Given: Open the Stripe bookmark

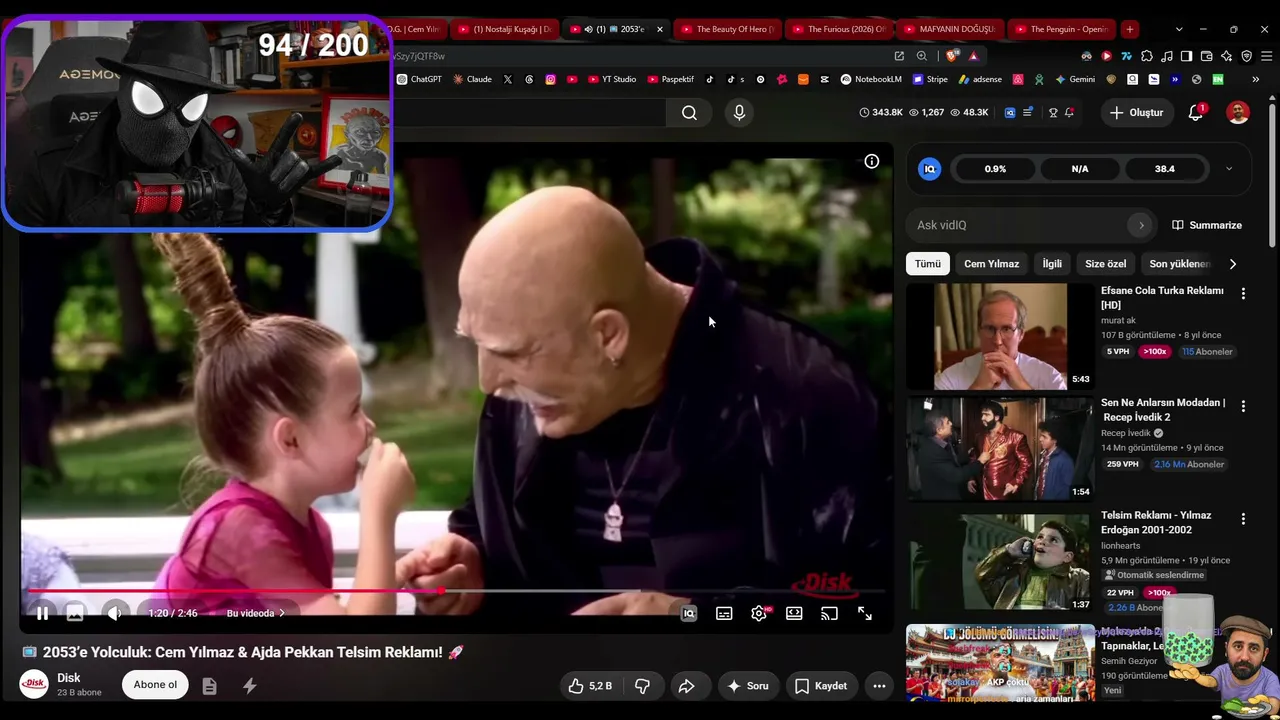Looking at the screenshot, I should click(x=930, y=79).
